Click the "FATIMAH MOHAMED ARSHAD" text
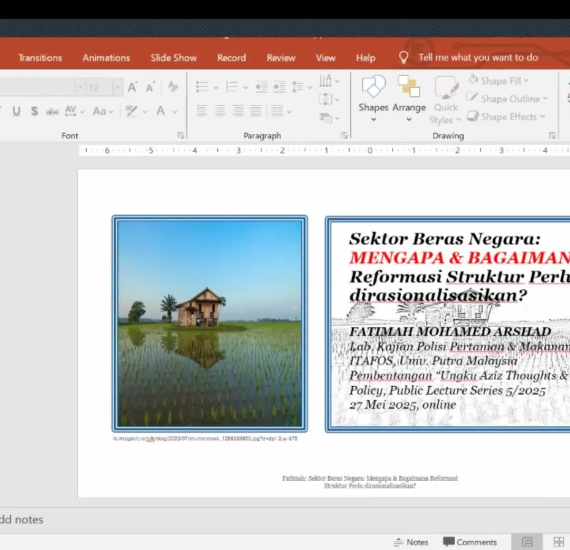Image resolution: width=570 pixels, height=550 pixels. [x=450, y=332]
